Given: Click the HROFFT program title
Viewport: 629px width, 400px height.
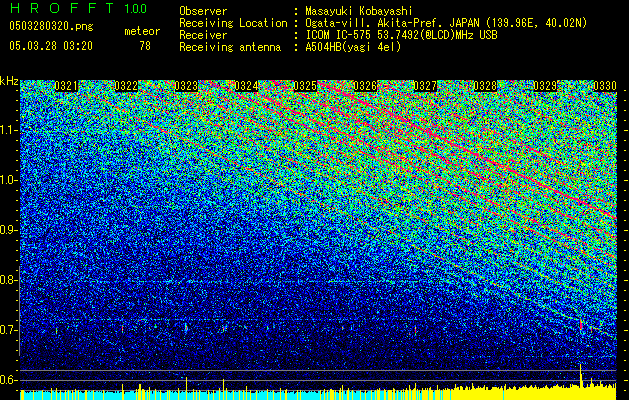Looking at the screenshot, I should (x=63, y=8).
